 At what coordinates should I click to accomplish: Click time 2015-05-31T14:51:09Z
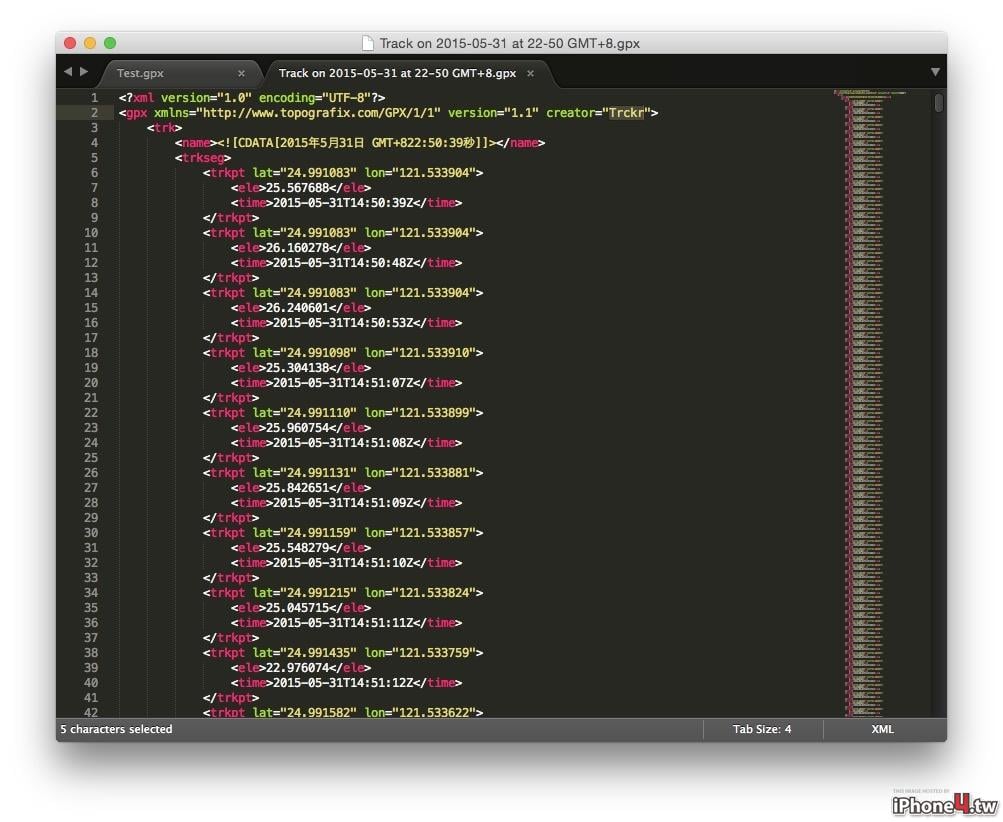click(343, 503)
